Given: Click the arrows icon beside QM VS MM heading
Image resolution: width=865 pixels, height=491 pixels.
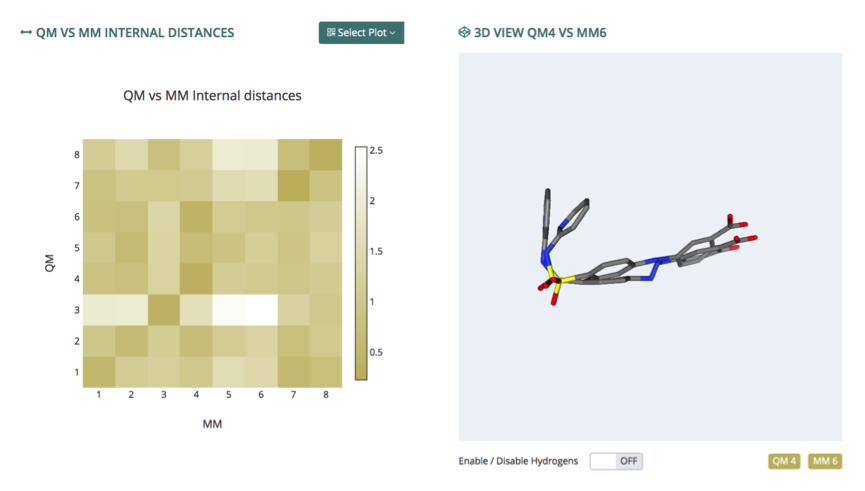Looking at the screenshot, I should click(25, 33).
